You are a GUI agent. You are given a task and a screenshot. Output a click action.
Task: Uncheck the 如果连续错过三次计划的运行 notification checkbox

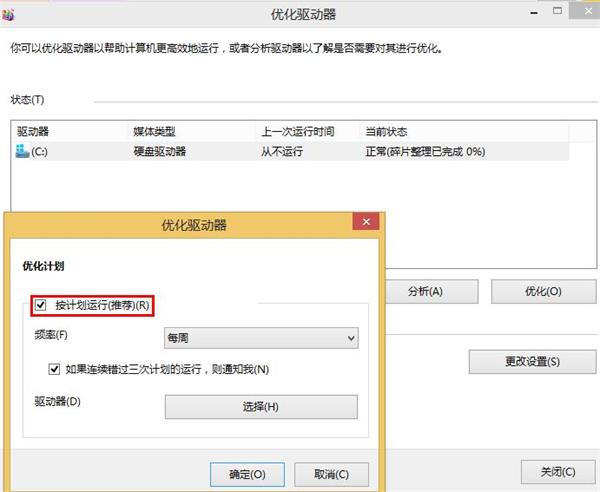point(55,369)
